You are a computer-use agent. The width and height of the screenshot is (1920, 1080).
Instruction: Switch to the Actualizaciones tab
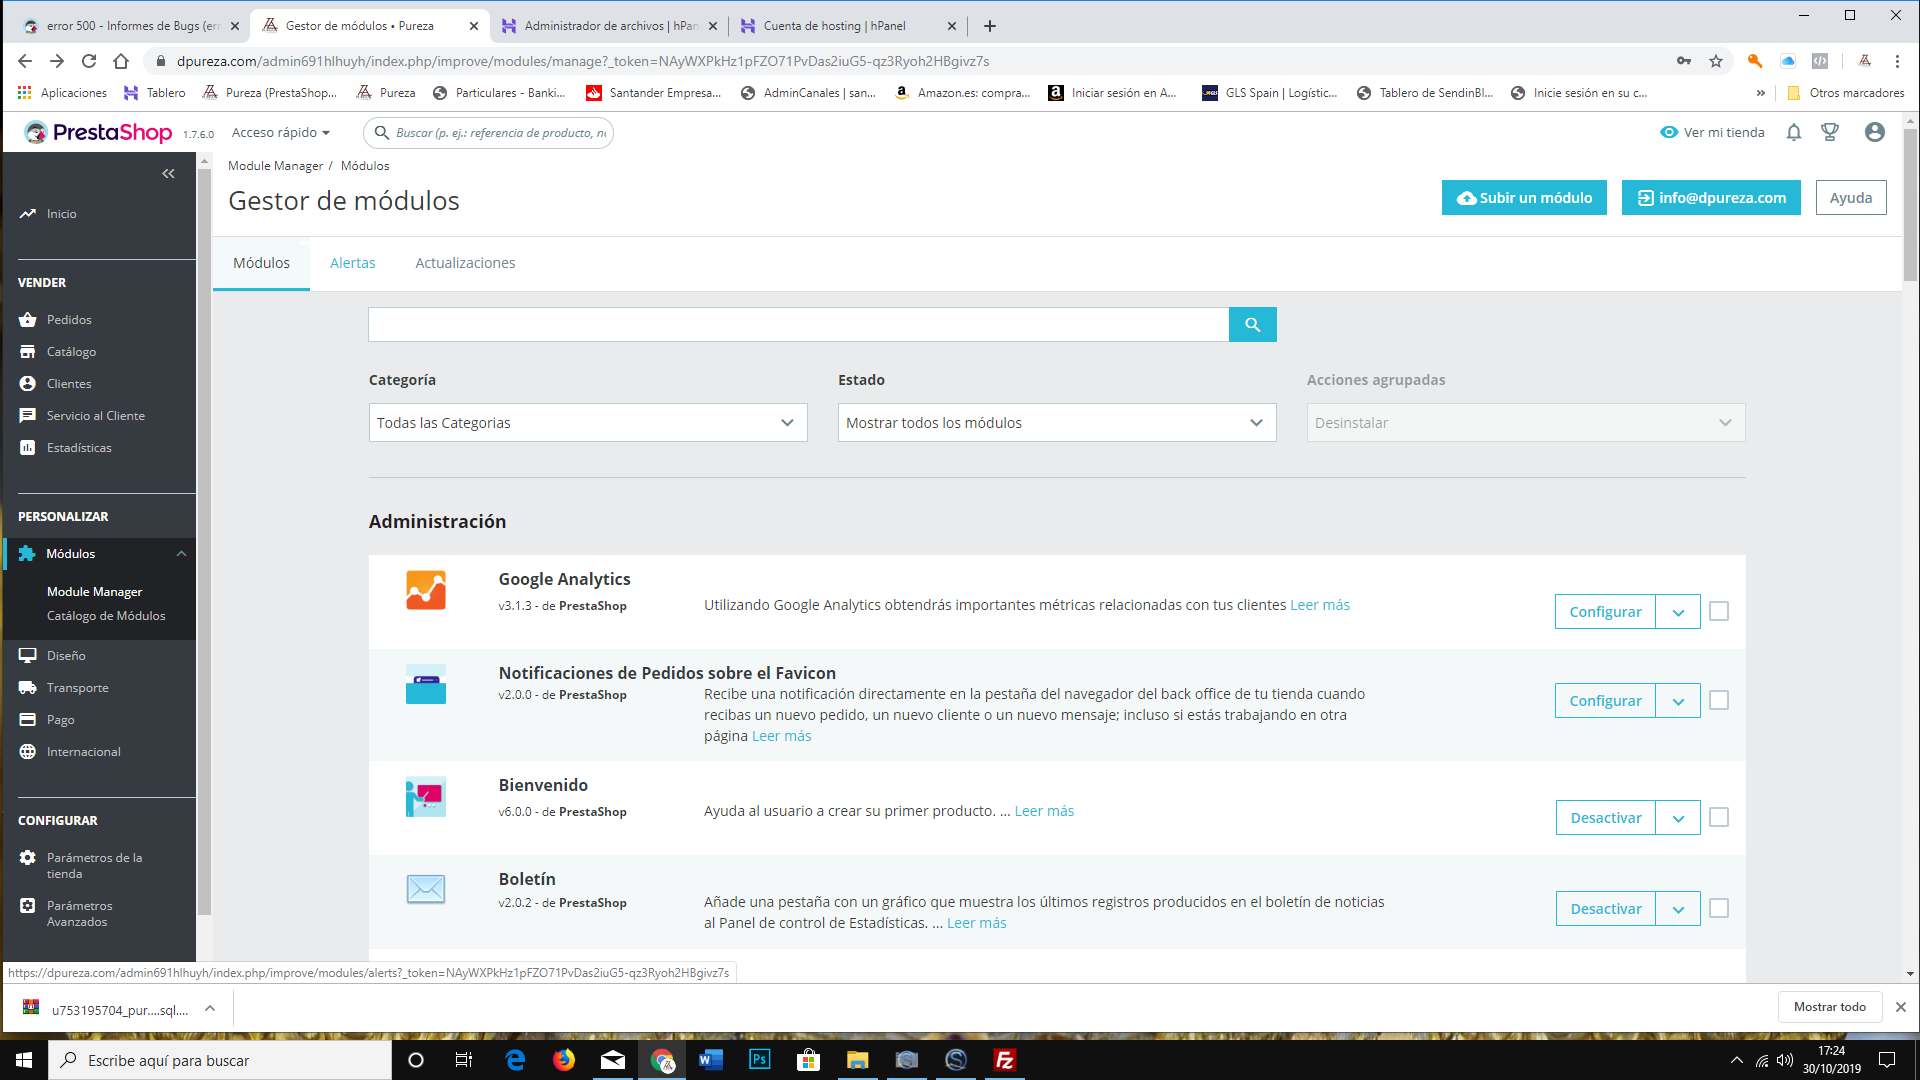(465, 263)
